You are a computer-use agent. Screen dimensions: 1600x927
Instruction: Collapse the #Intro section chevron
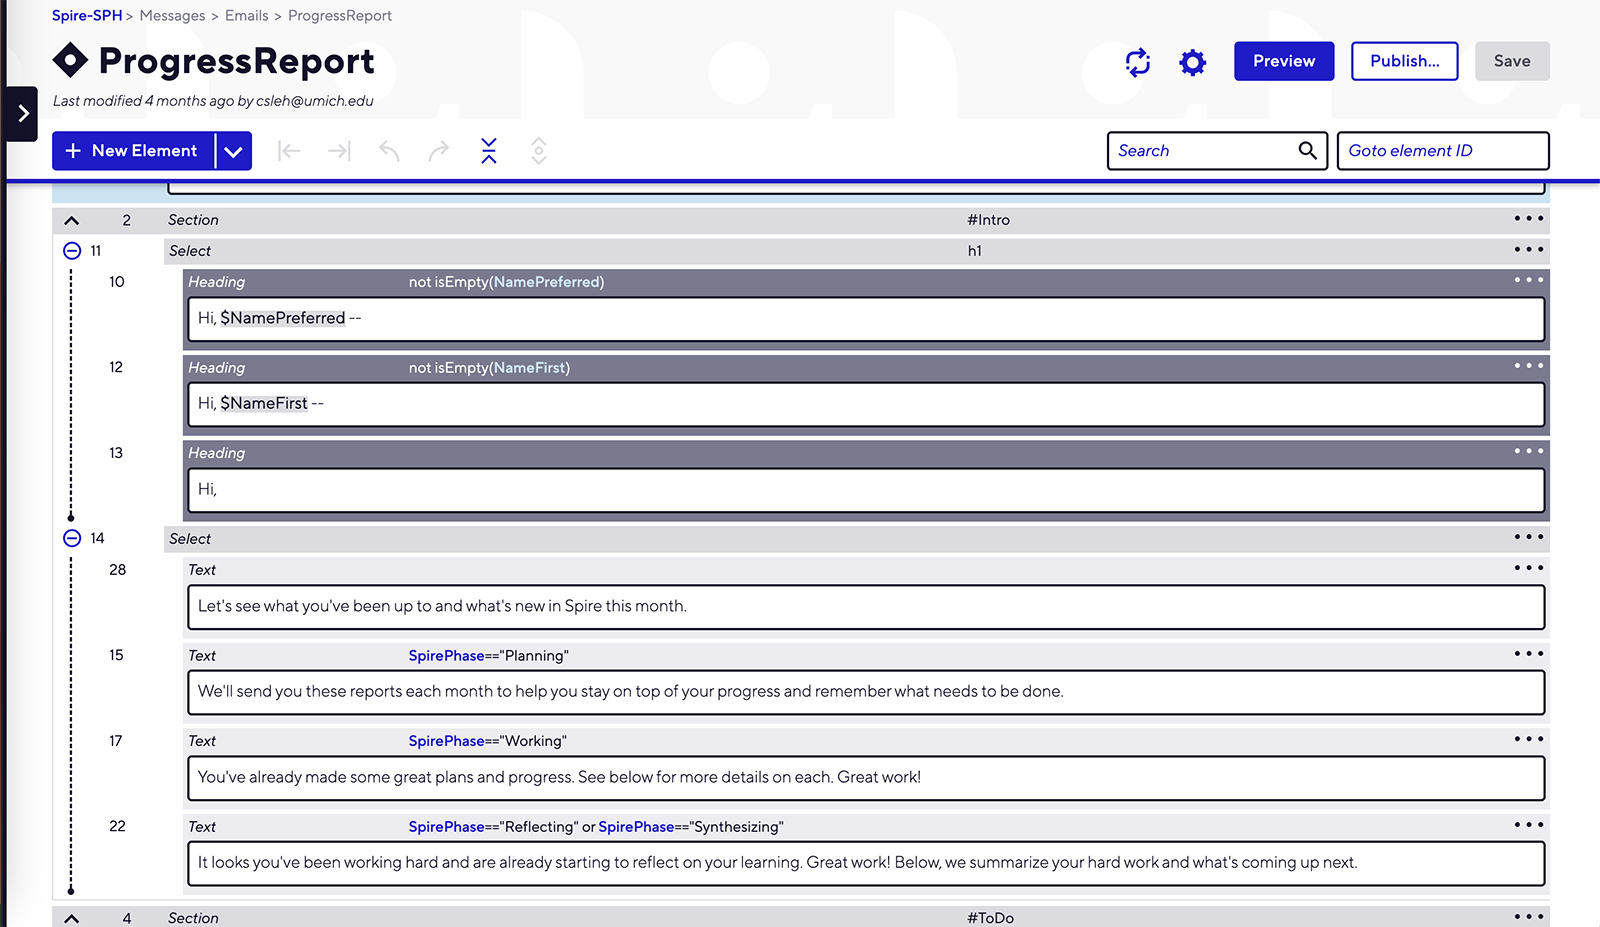[72, 220]
